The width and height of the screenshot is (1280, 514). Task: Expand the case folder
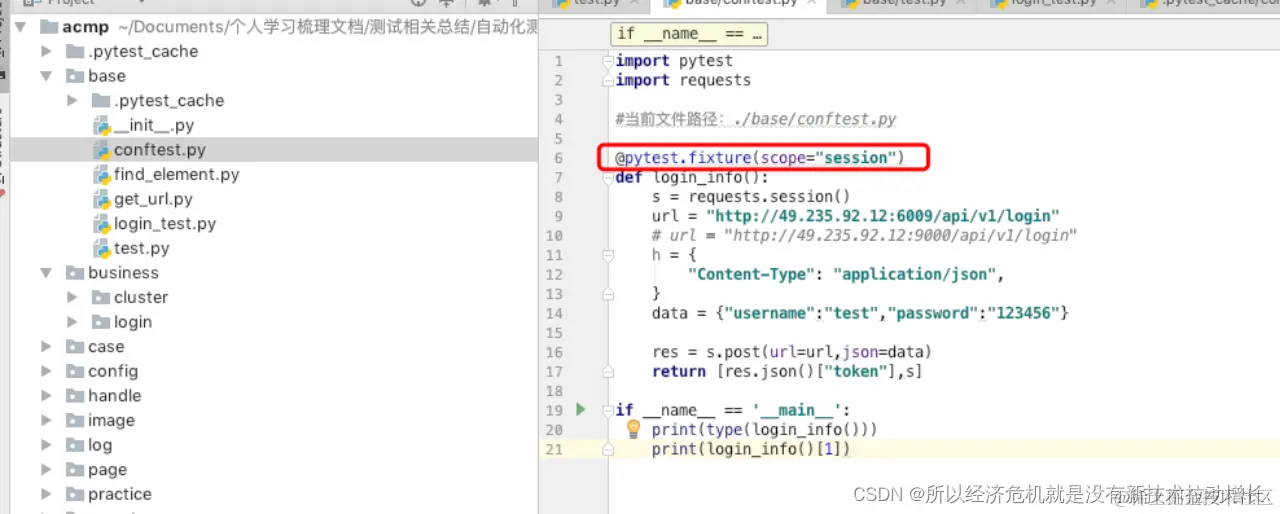click(46, 346)
